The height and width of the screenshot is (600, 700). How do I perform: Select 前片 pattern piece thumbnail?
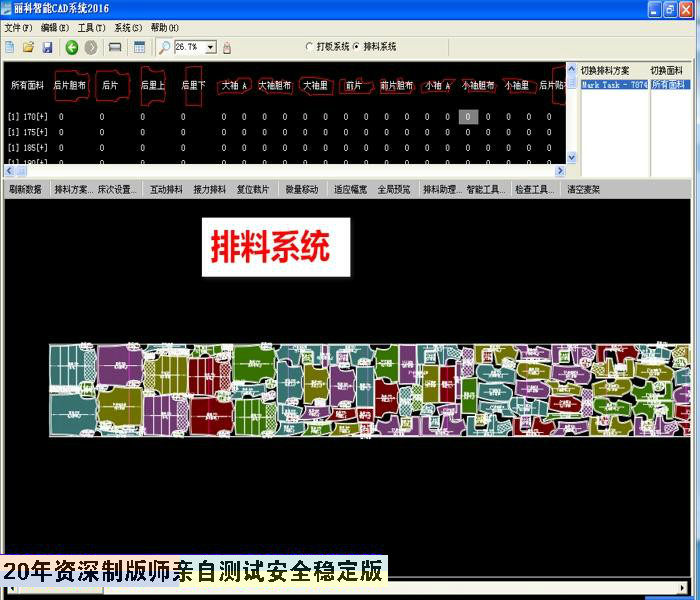click(x=355, y=85)
